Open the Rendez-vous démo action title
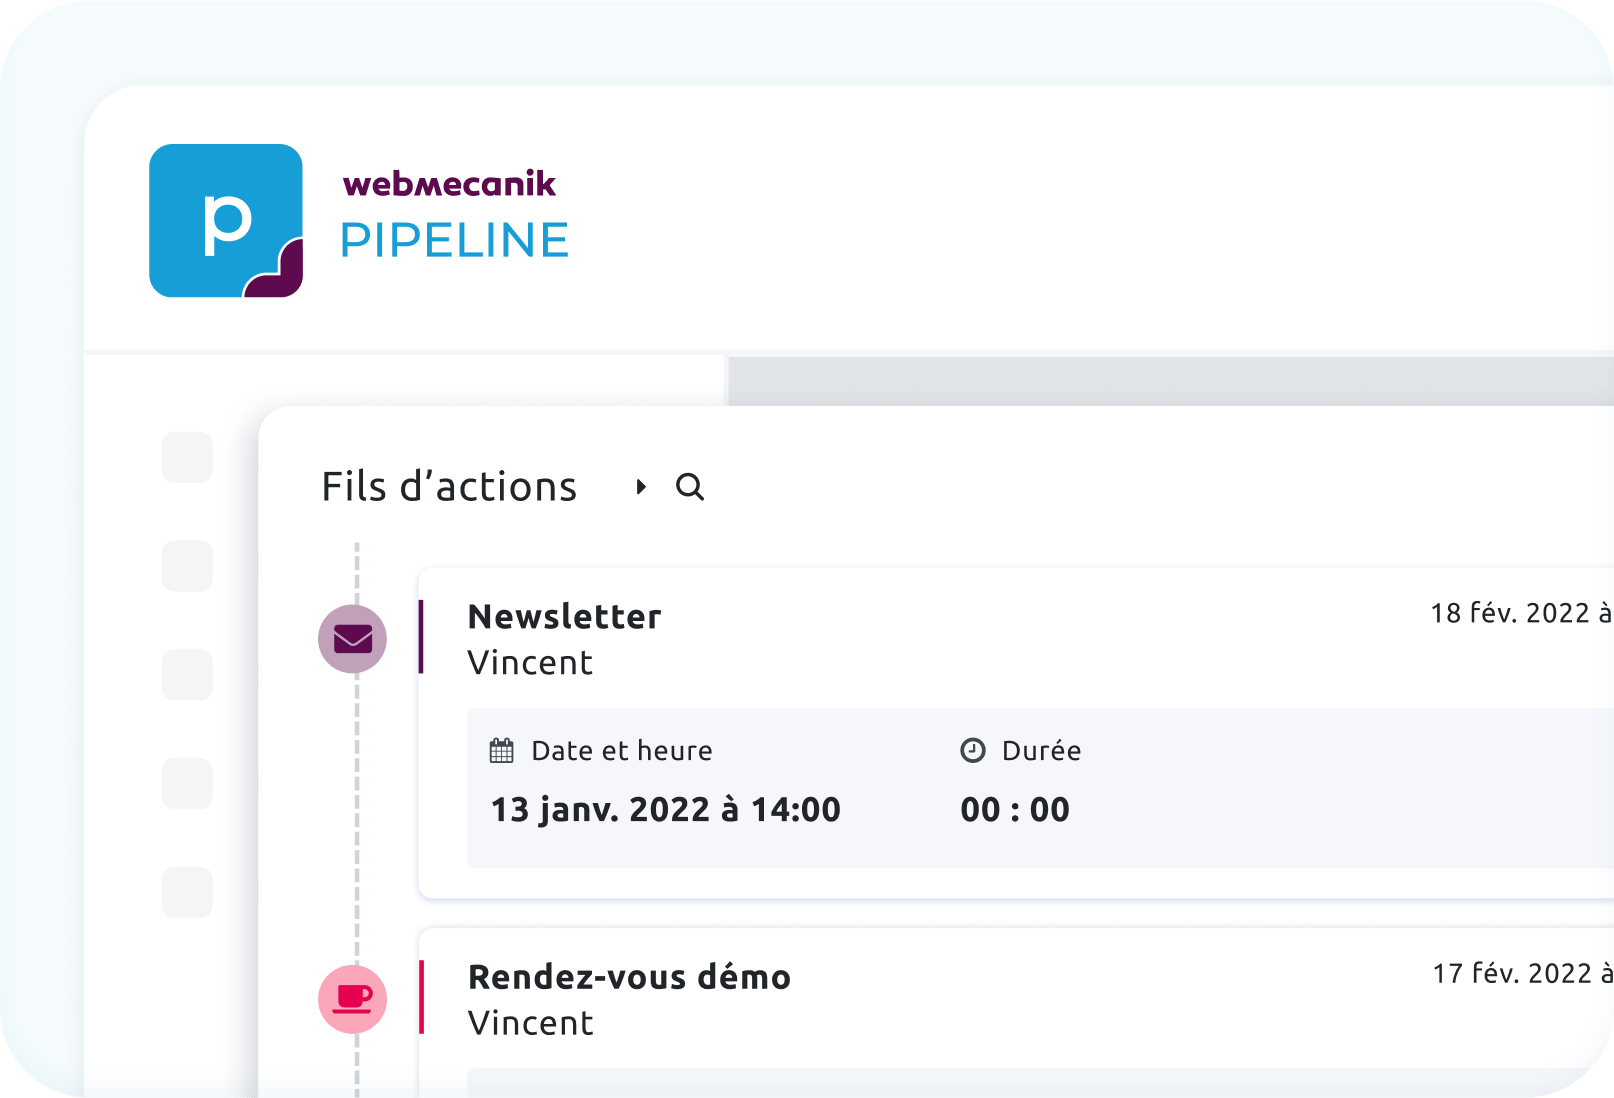 click(x=629, y=977)
